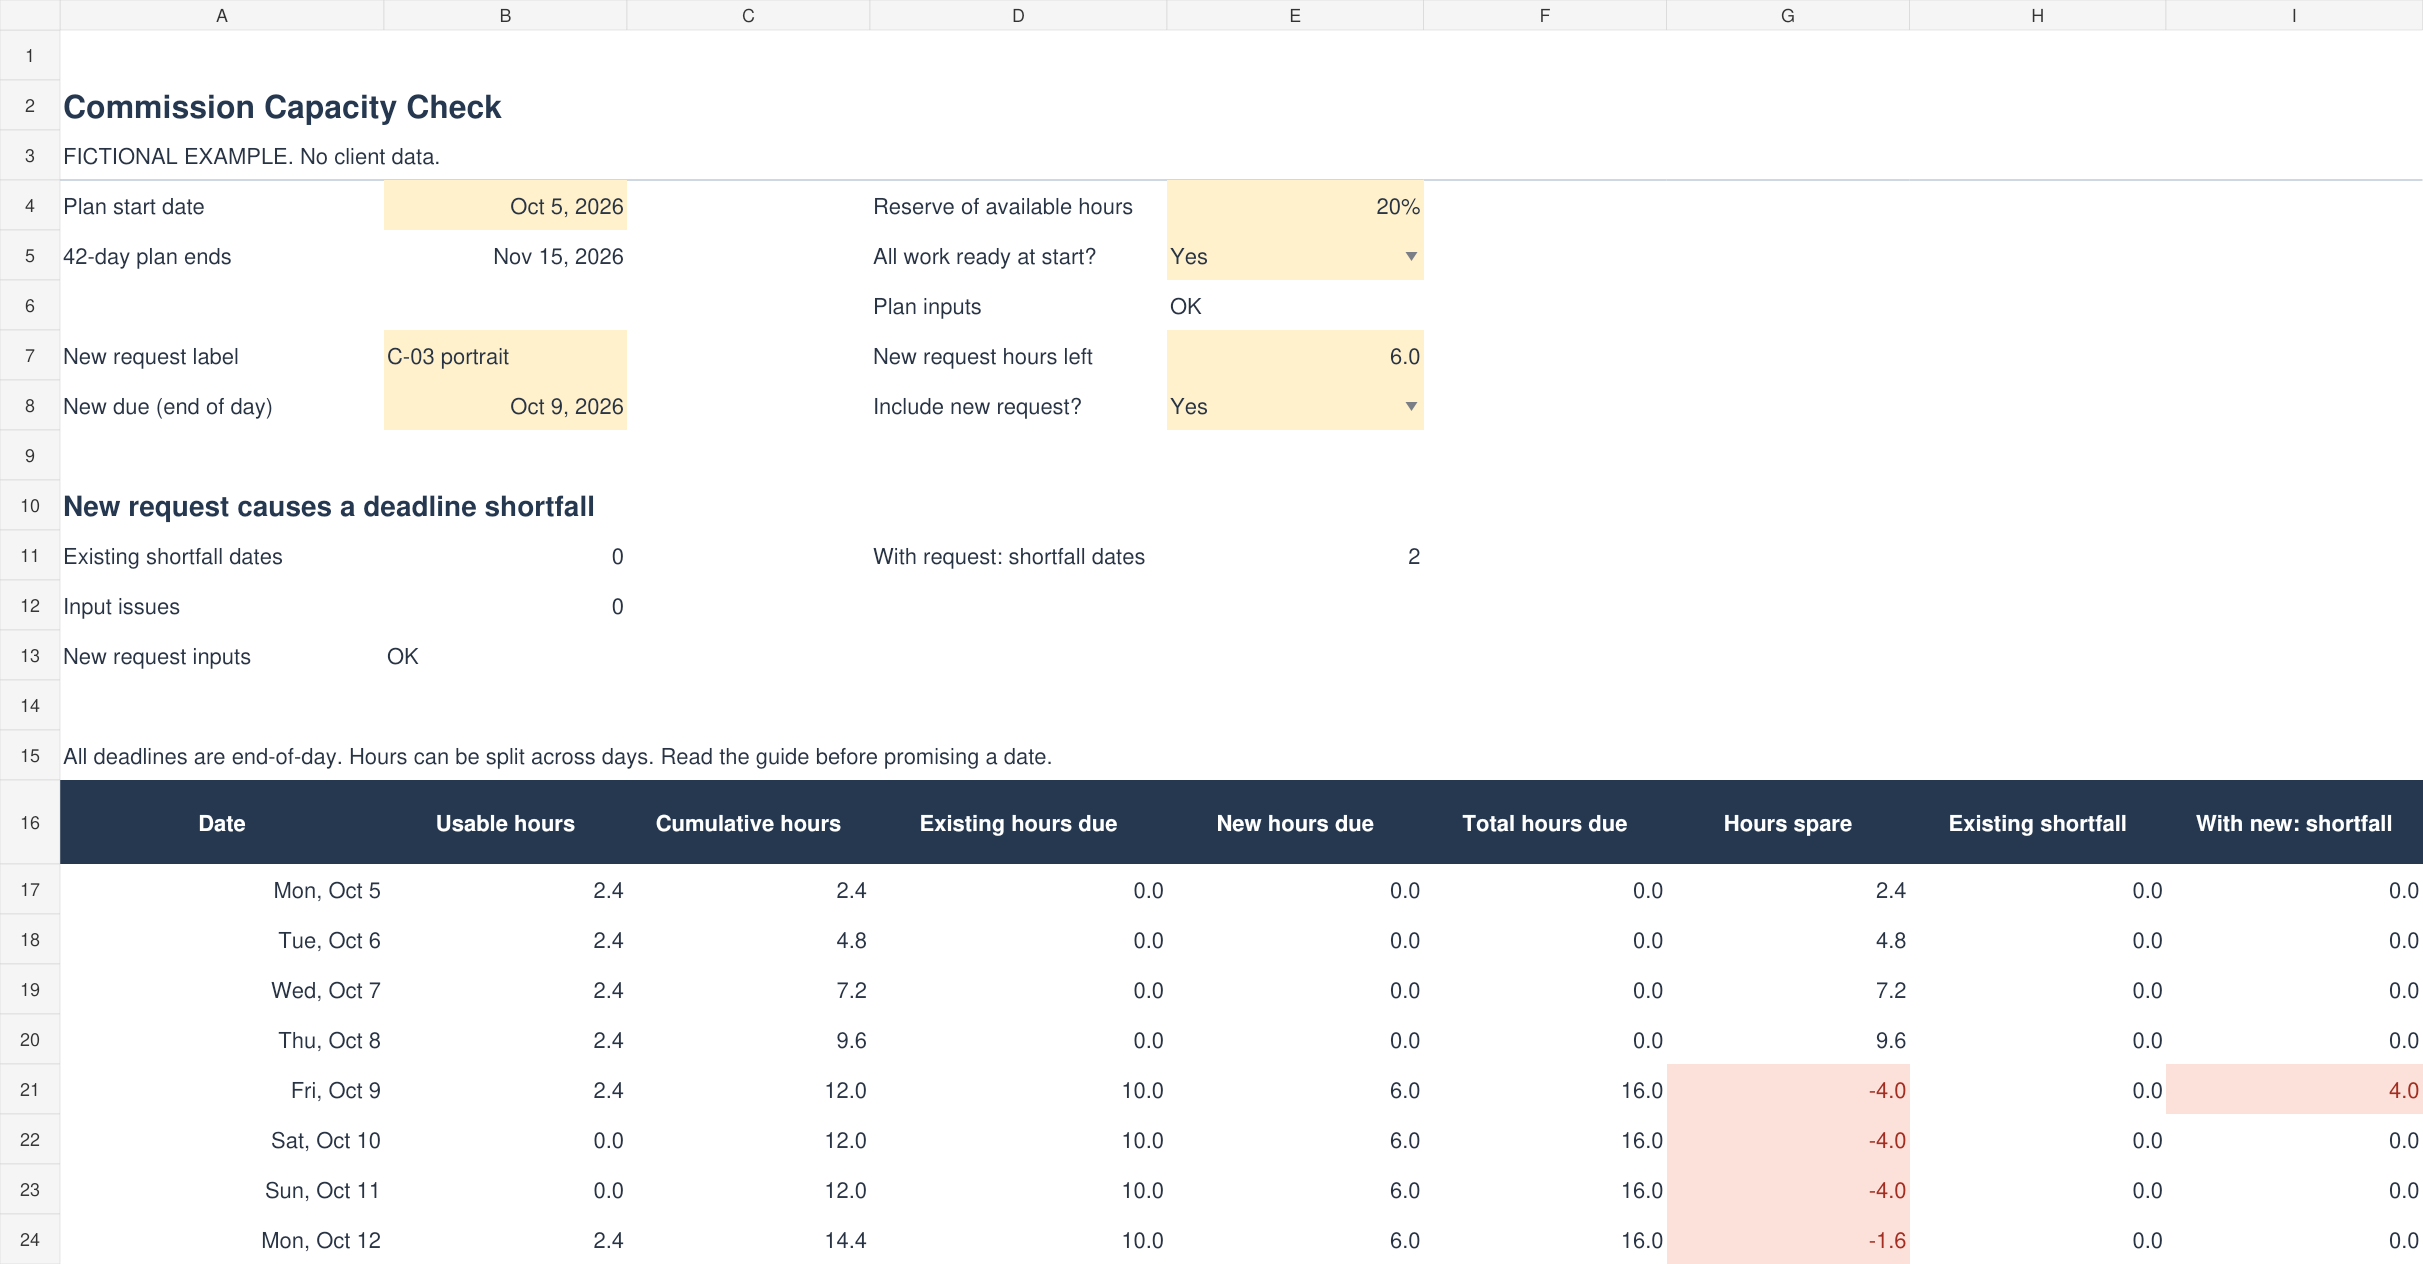
Task: Select column I header
Action: (2294, 15)
